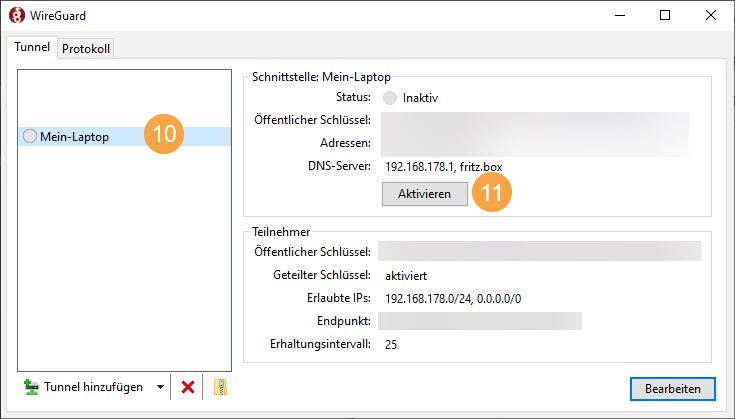Open tunnel editor via Bearbeiten button
The height and width of the screenshot is (419, 735).
673,389
